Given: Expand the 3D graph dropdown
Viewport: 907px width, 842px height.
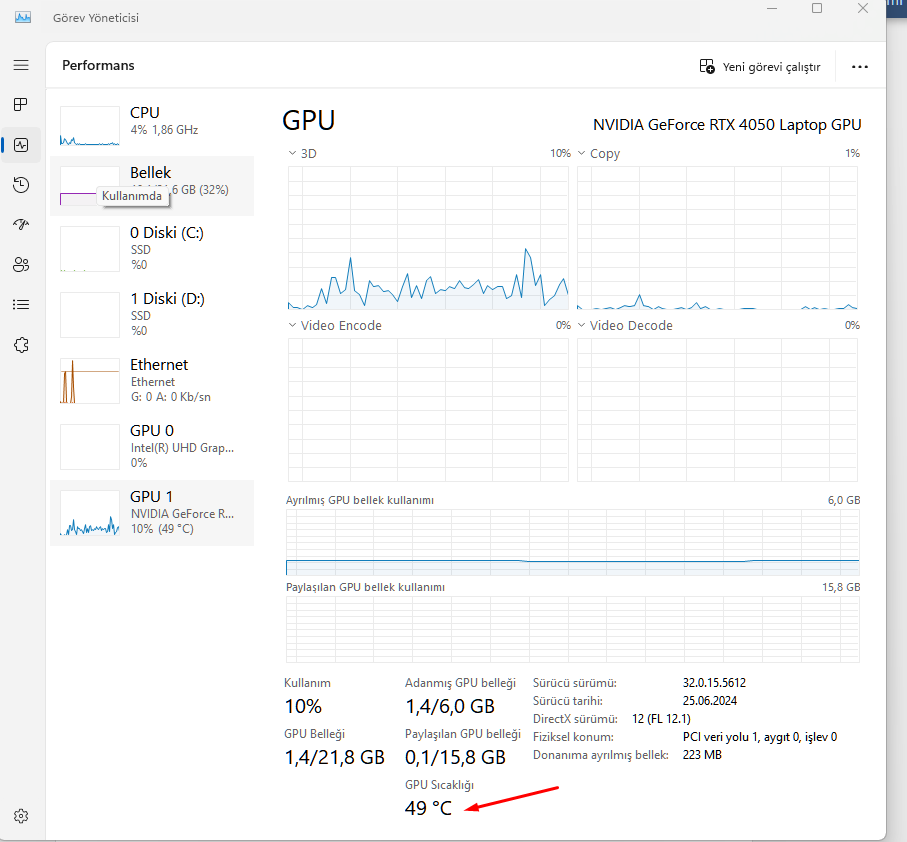Looking at the screenshot, I should click(292, 154).
